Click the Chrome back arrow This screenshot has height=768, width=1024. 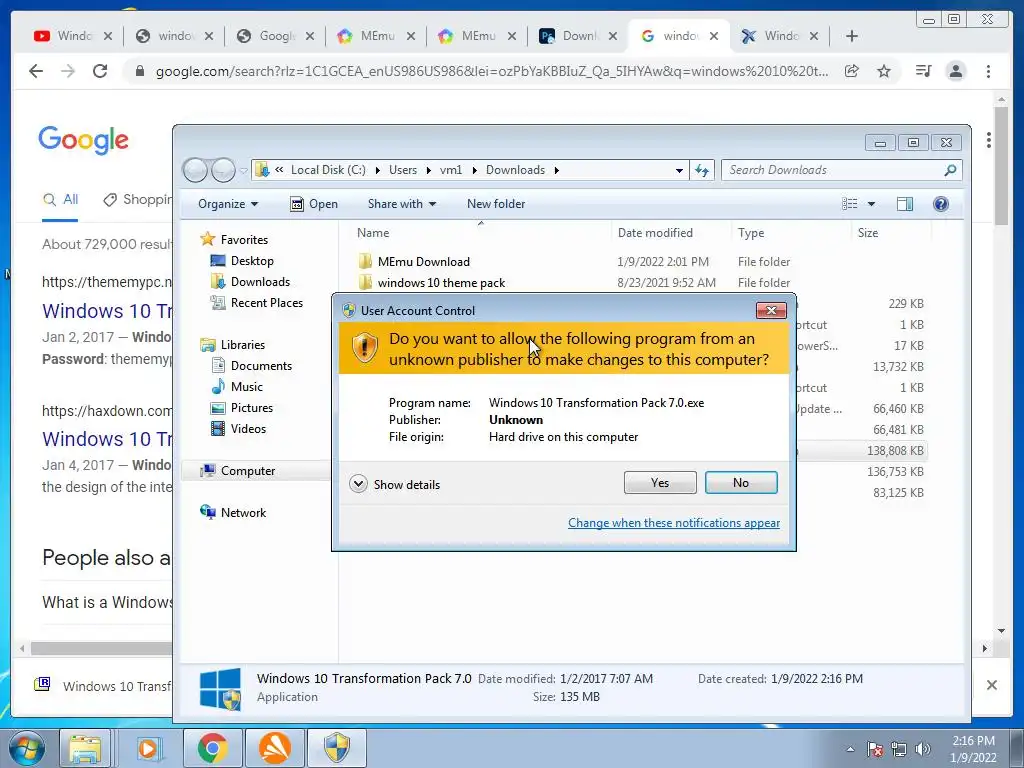[36, 71]
